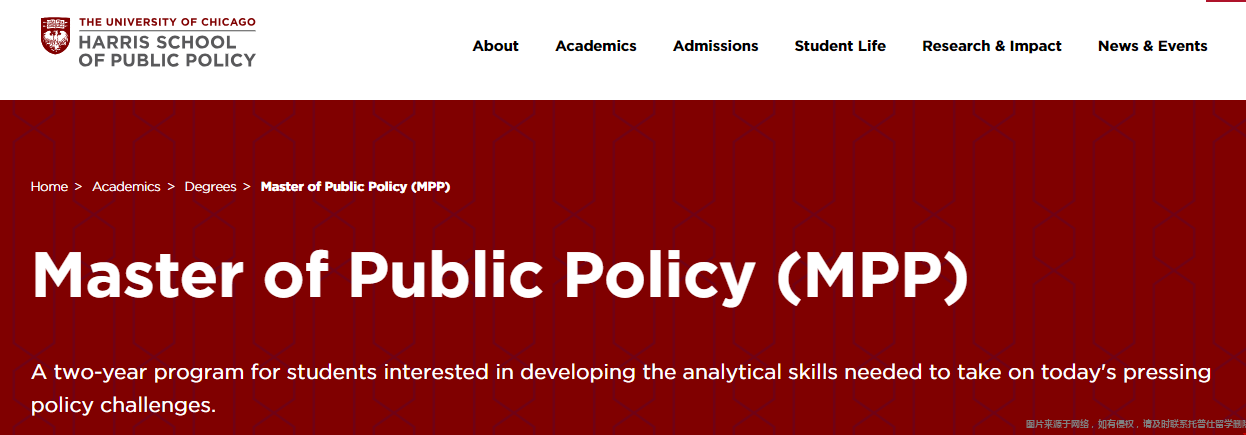Click the dark red line atop the header

pos(1225,1)
